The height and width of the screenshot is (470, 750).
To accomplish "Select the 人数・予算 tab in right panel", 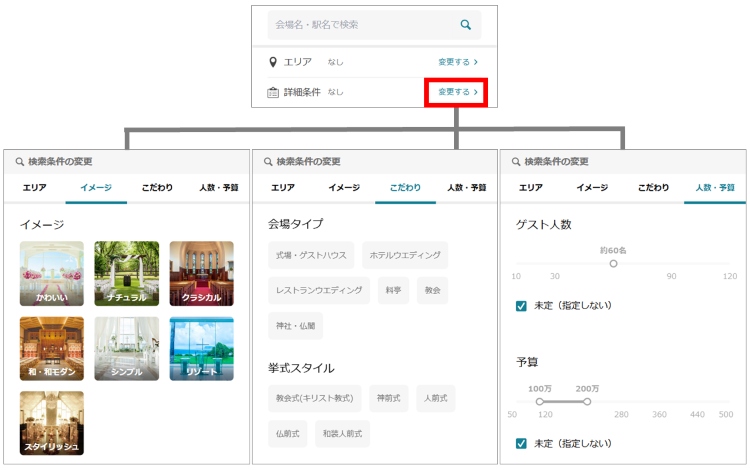I will point(714,187).
